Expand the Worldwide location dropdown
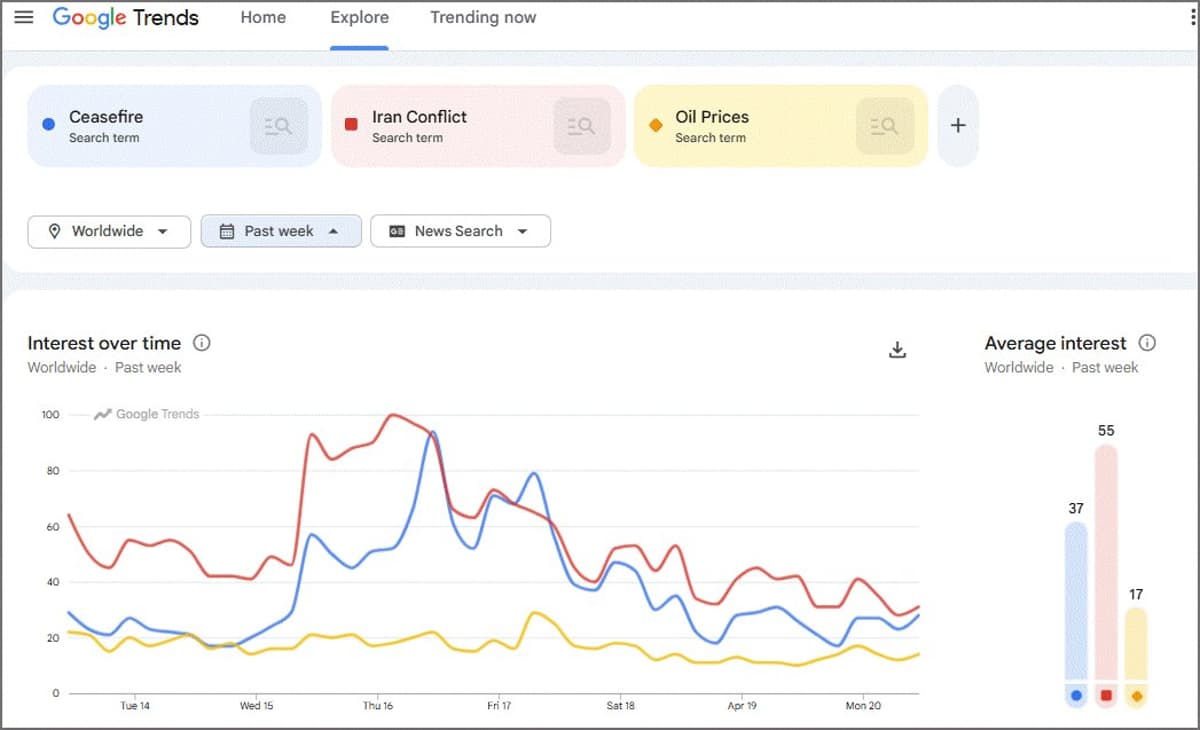The height and width of the screenshot is (730, 1200). pyautogui.click(x=109, y=231)
